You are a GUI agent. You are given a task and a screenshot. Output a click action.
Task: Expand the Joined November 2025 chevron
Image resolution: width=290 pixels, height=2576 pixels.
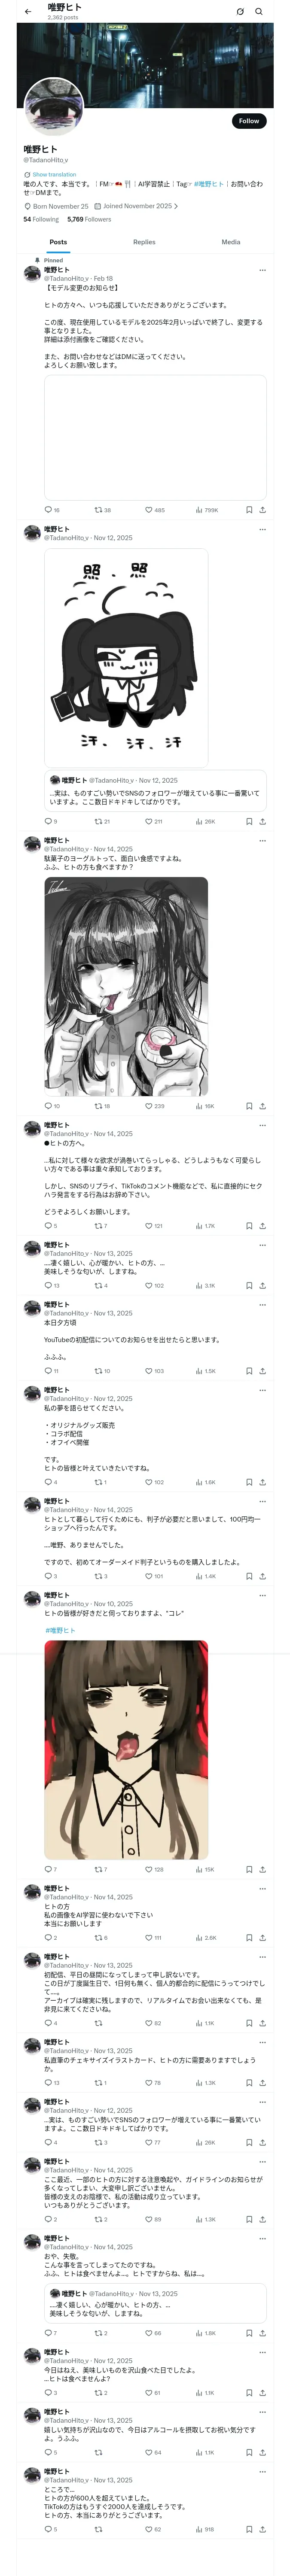[x=176, y=206]
